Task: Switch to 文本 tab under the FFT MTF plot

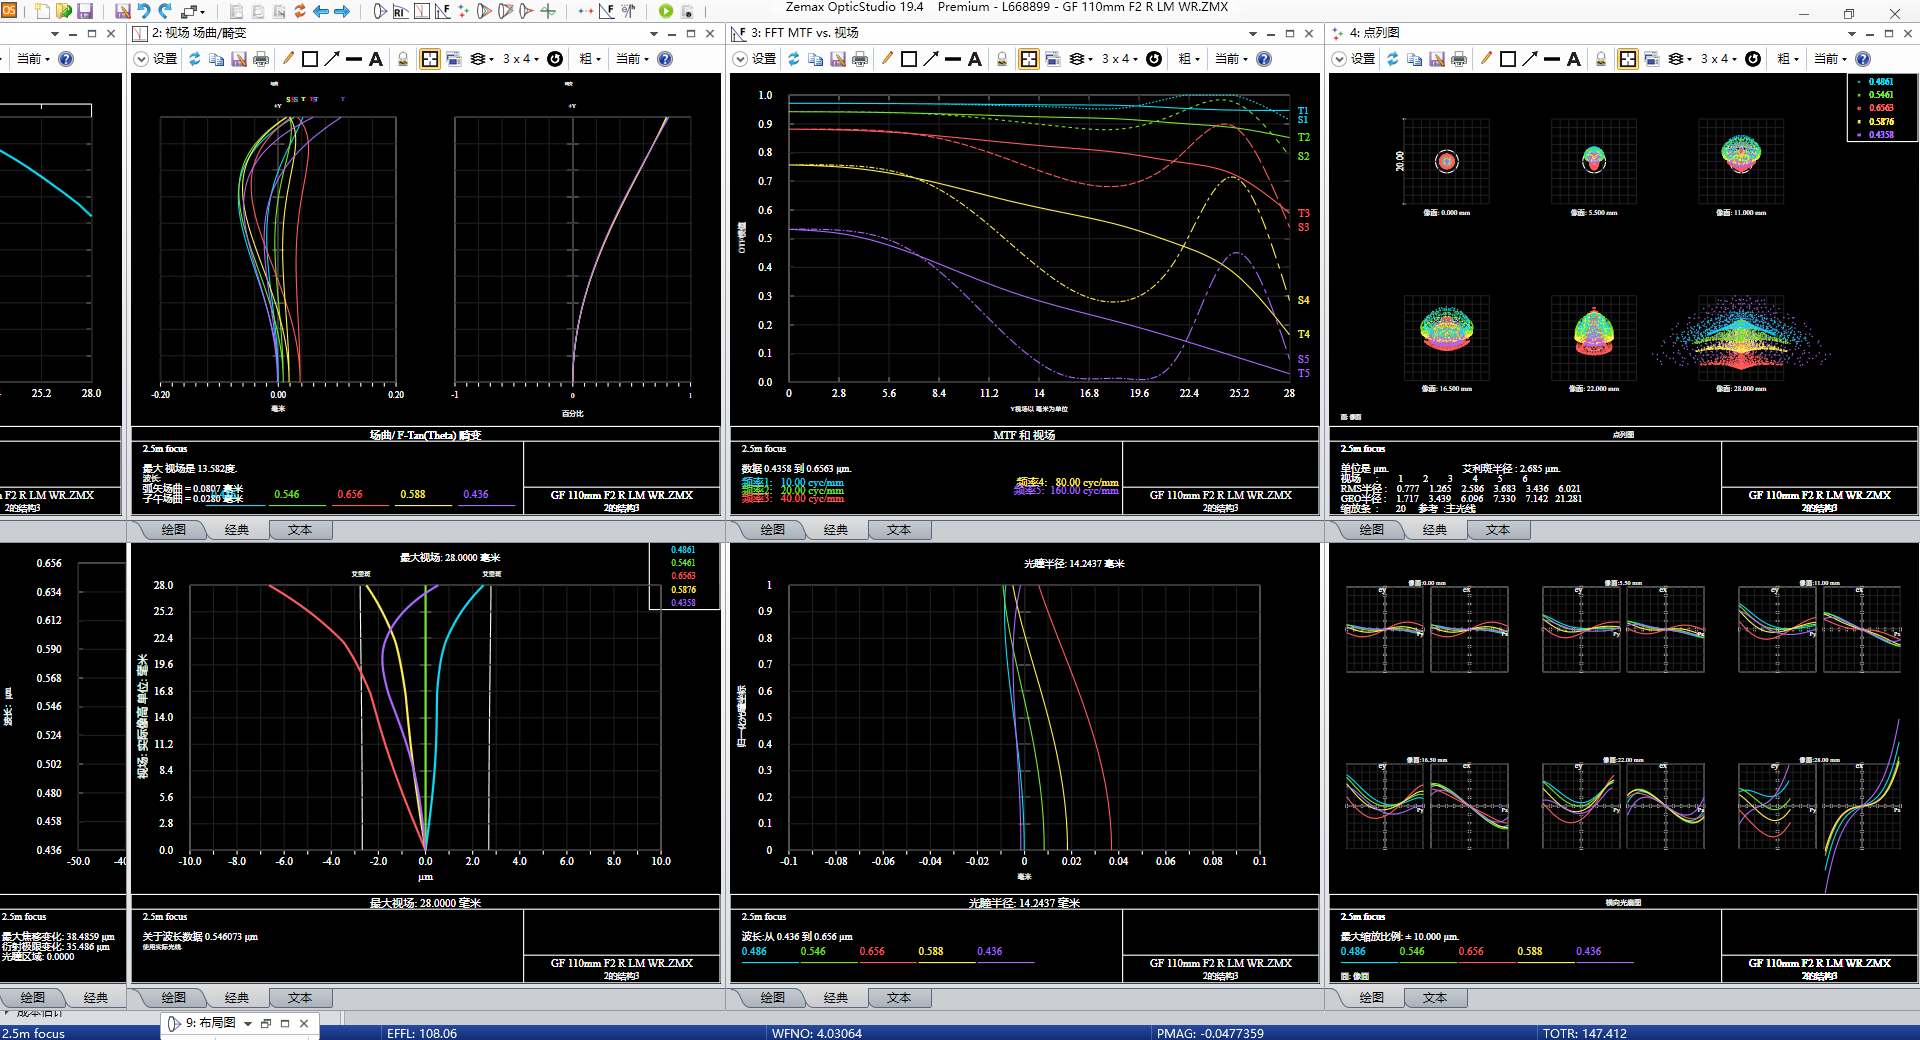Action: tap(898, 530)
